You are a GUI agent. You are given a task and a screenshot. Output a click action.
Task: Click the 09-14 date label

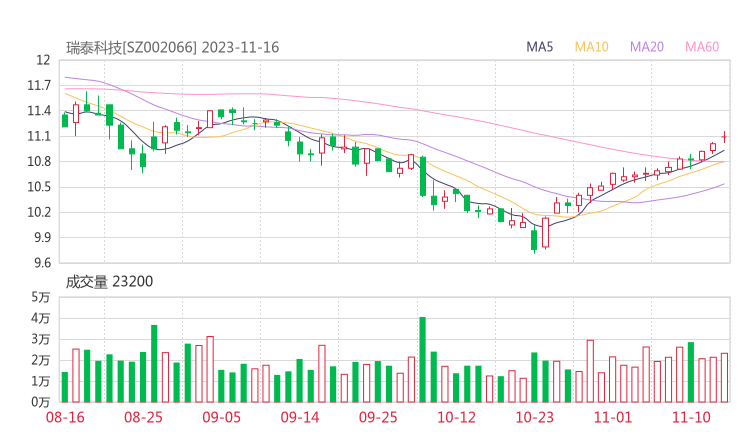[300, 417]
